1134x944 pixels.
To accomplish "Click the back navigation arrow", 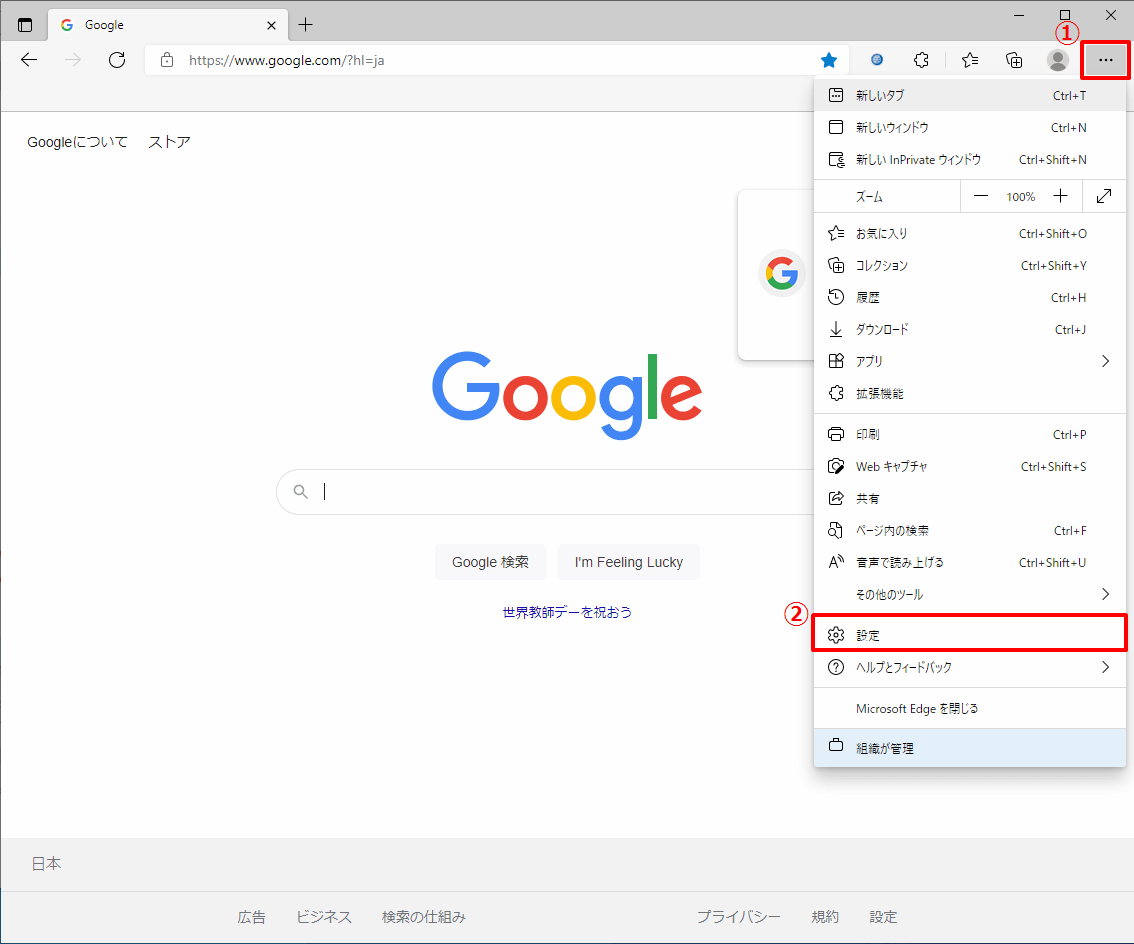I will pyautogui.click(x=28, y=60).
